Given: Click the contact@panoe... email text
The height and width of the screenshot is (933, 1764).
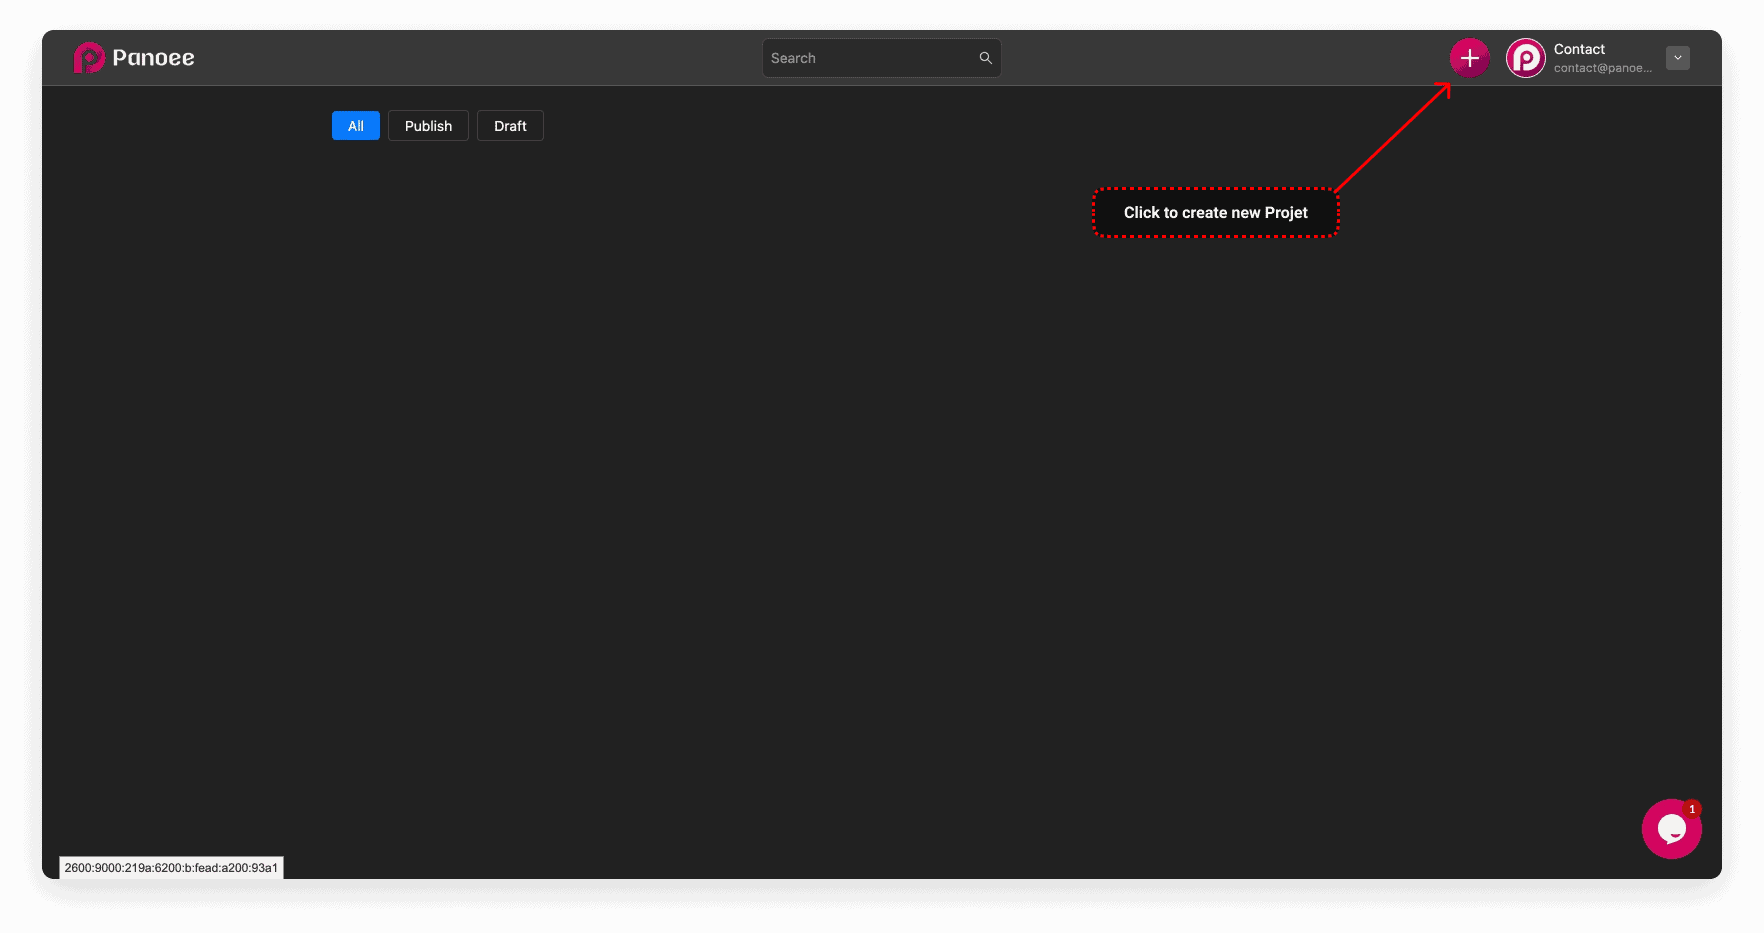Looking at the screenshot, I should pyautogui.click(x=1602, y=68).
